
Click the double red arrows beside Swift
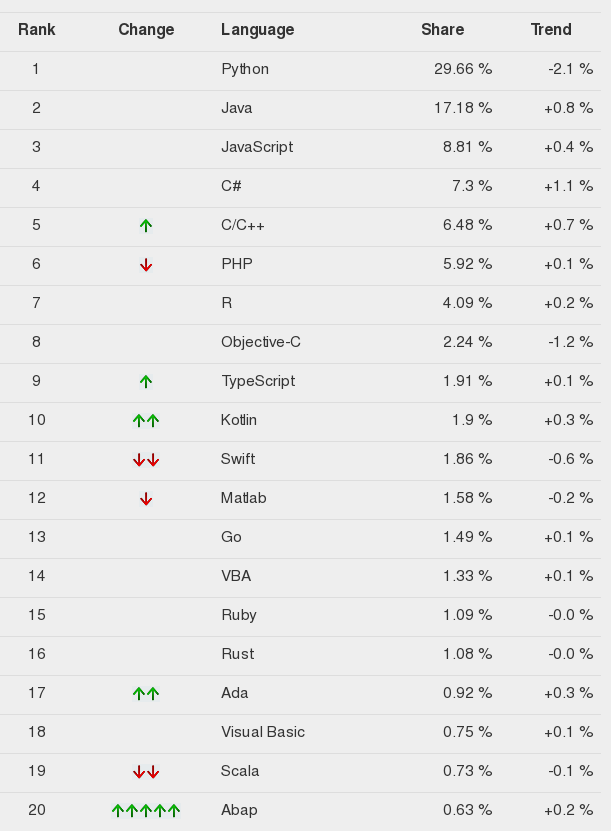pos(146,459)
